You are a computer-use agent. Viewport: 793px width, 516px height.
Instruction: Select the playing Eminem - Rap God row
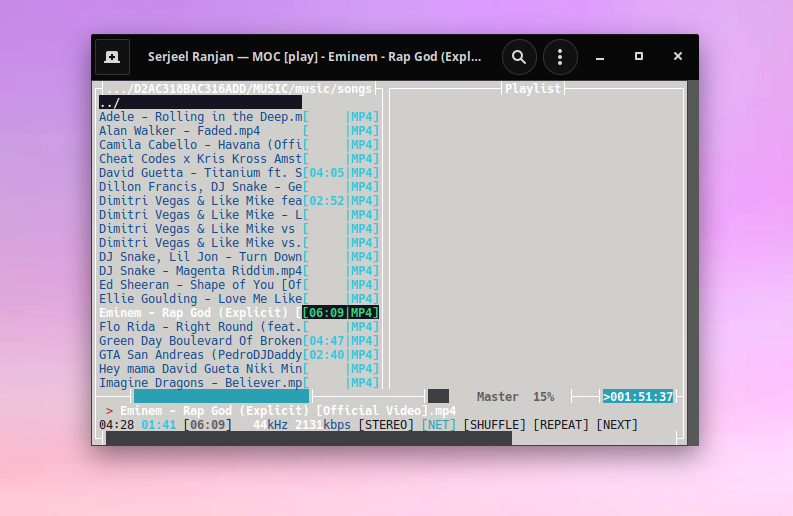pos(239,313)
